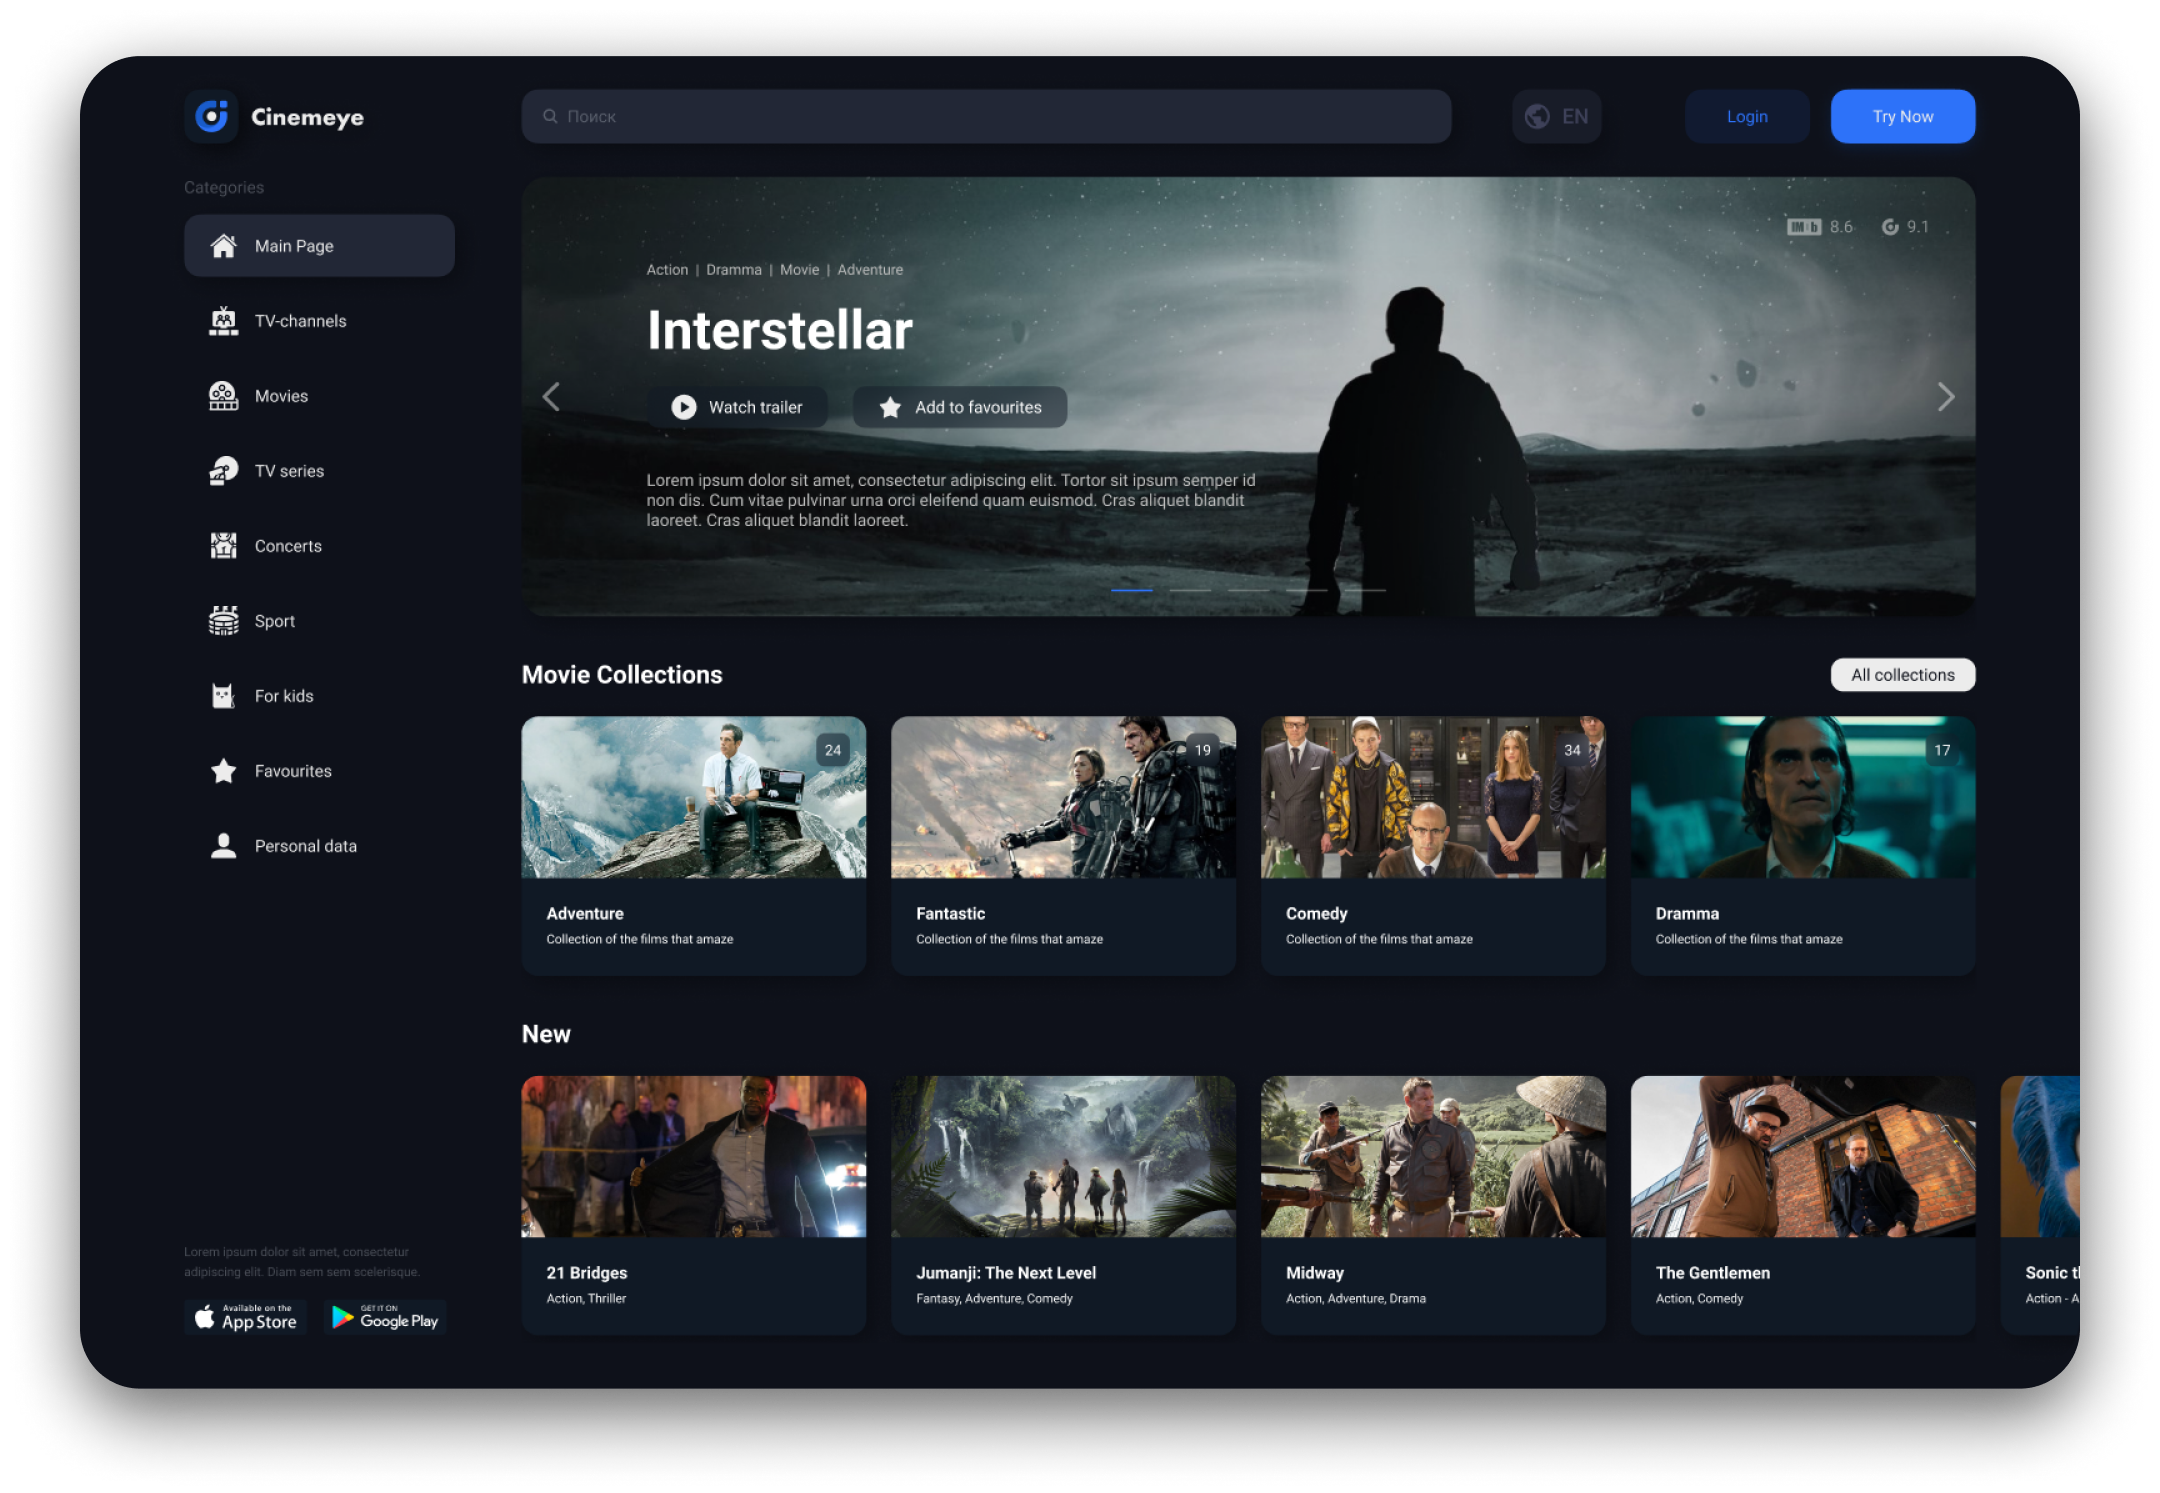Screen dimensions: 2160x1493
Task: Select the Main Page menu item
Action: [x=319, y=246]
